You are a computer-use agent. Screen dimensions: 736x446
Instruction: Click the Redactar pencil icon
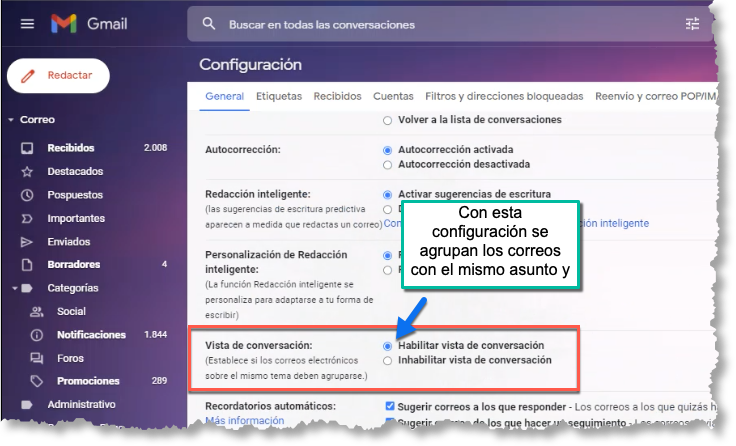pyautogui.click(x=28, y=76)
